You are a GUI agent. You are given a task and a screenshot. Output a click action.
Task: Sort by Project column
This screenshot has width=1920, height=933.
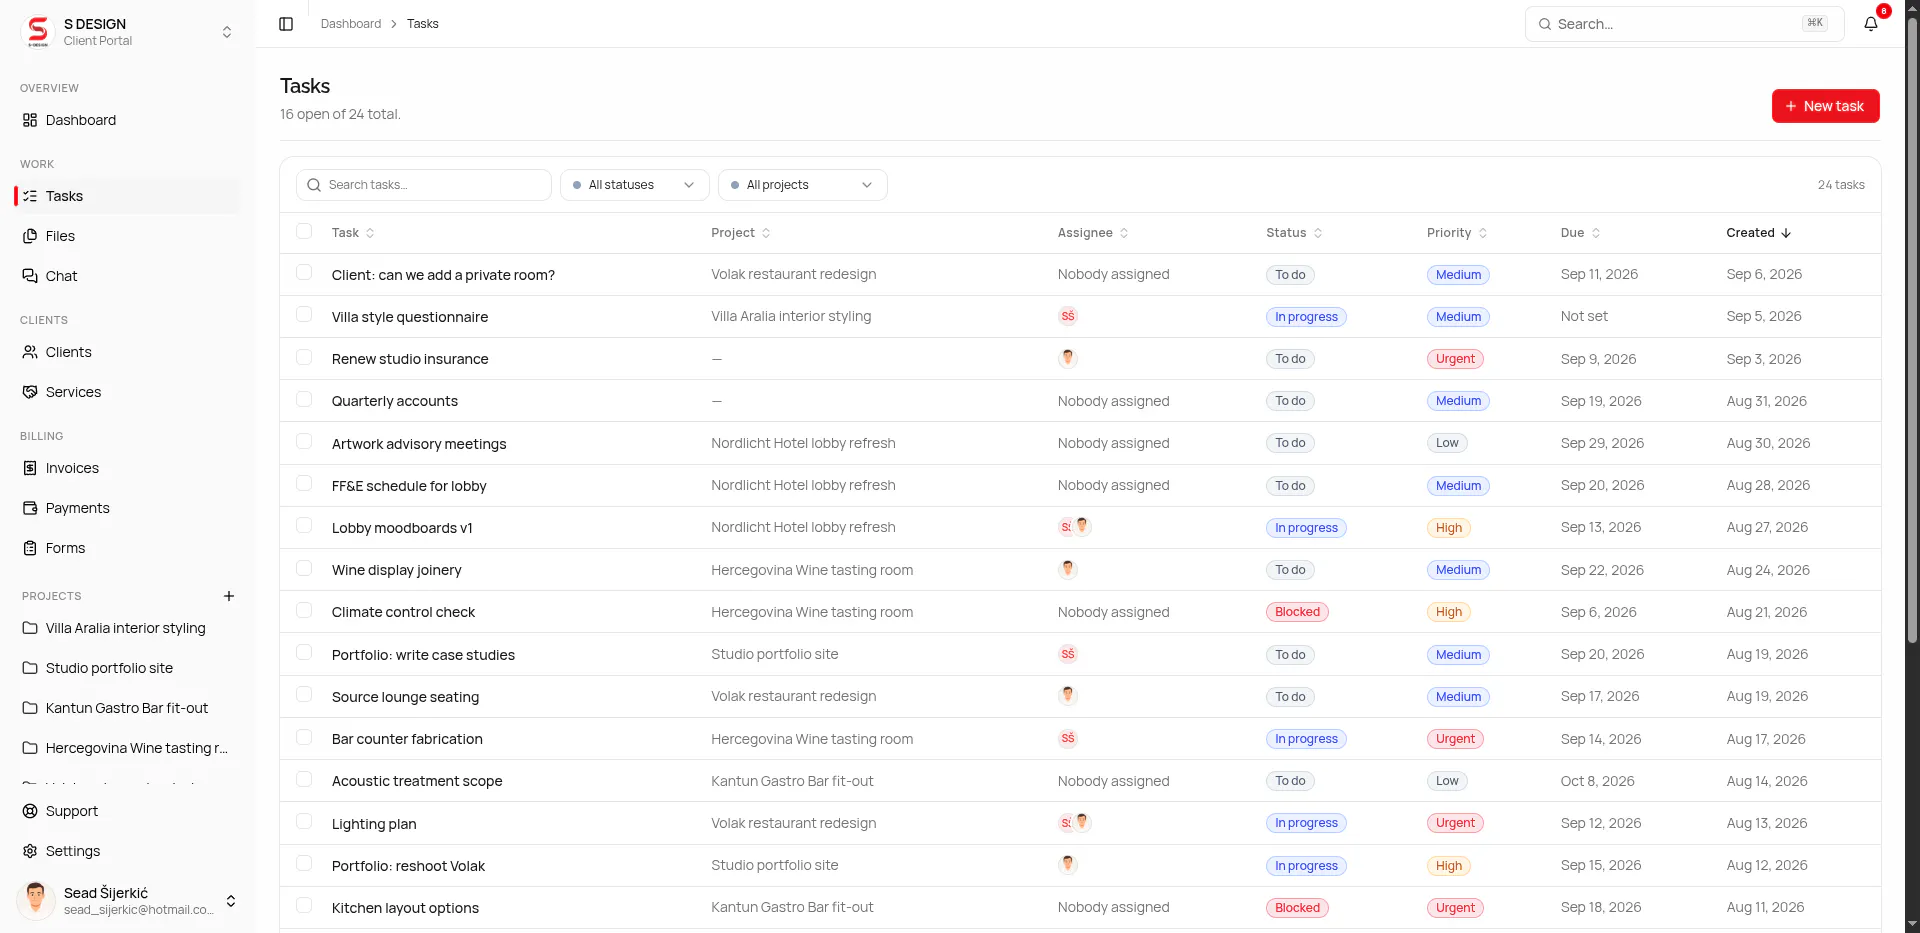click(741, 233)
